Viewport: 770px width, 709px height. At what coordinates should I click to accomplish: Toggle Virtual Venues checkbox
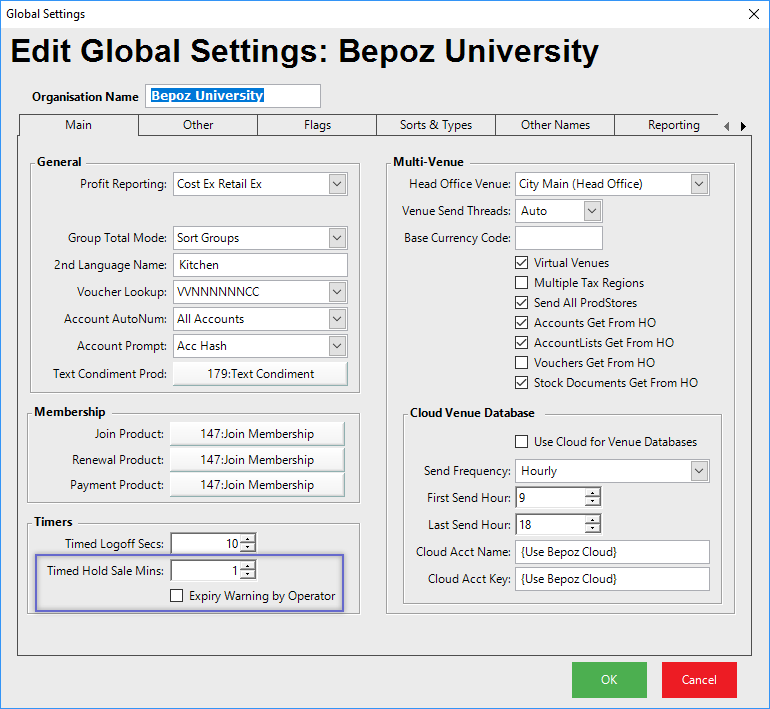coord(522,263)
